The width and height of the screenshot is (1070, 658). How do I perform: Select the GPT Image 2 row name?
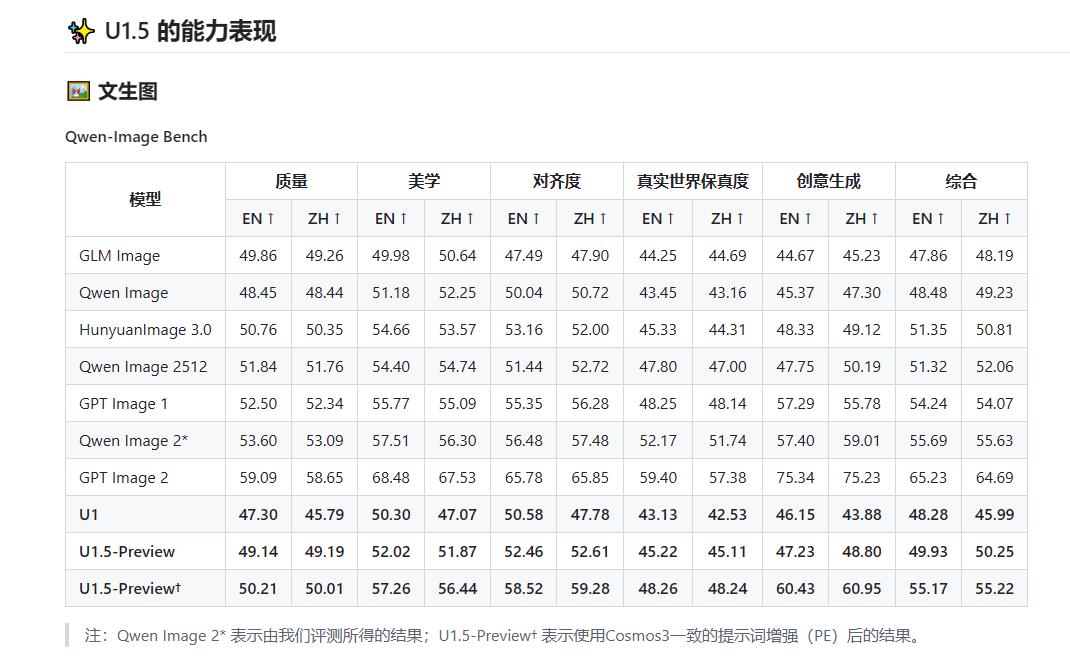coord(124,477)
